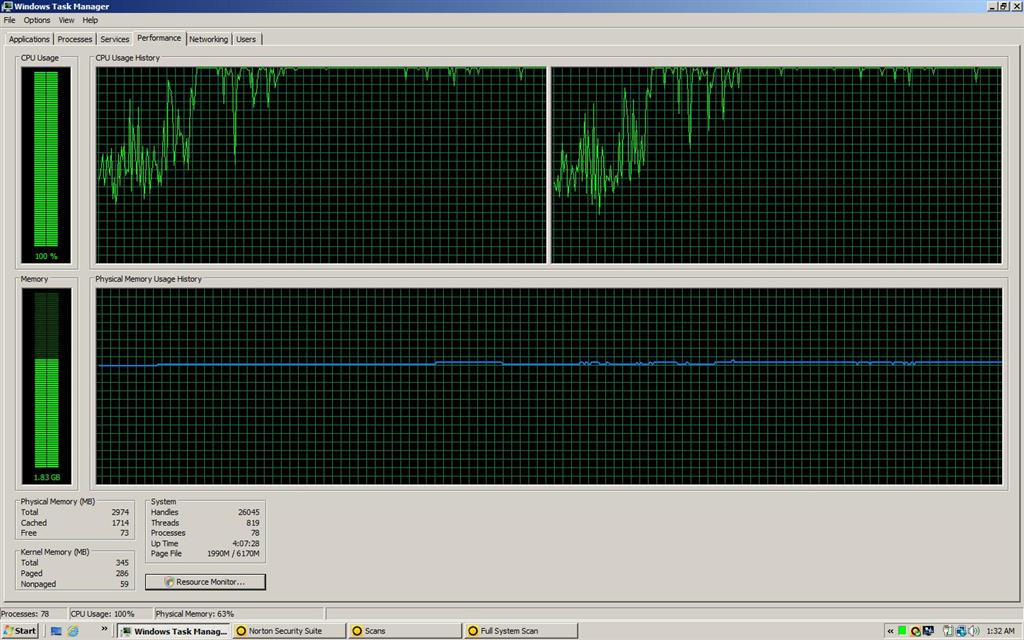
Task: Click status bar CPU Usage: 100%
Action: point(103,614)
